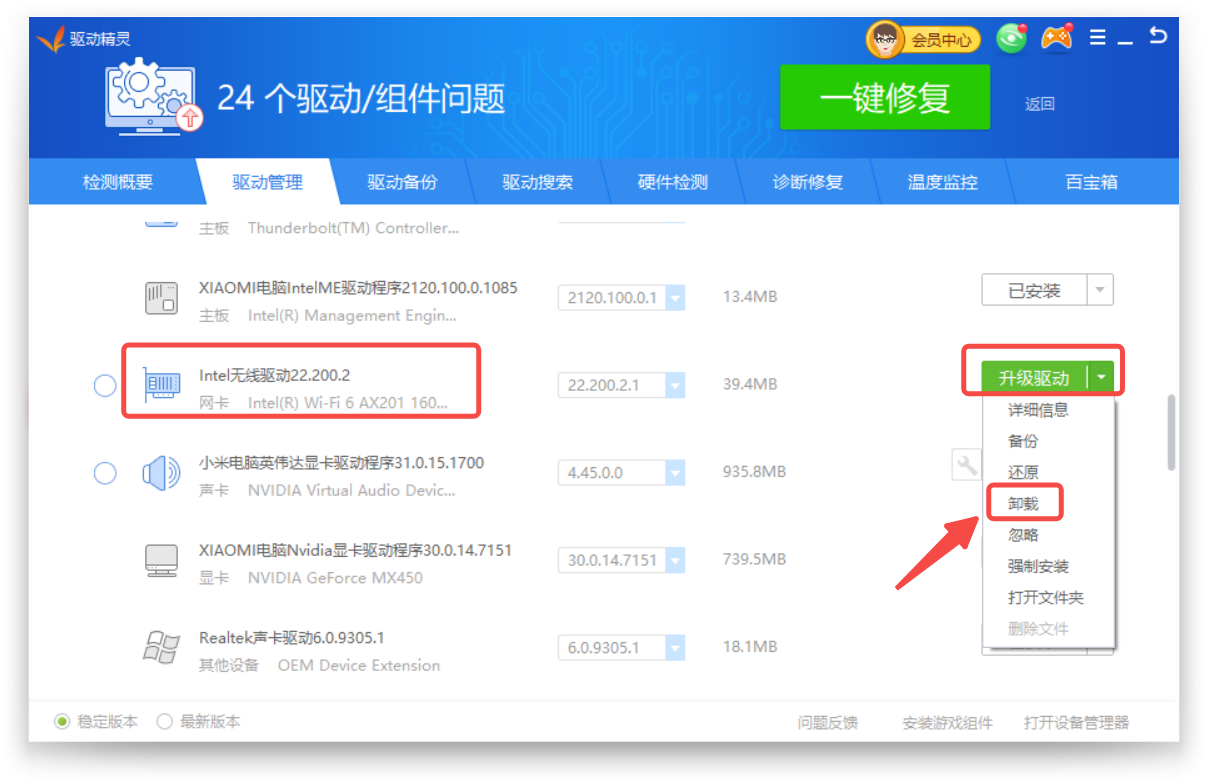Click the back arrow icon in title bar
This screenshot has width=1208, height=783.
click(1158, 37)
